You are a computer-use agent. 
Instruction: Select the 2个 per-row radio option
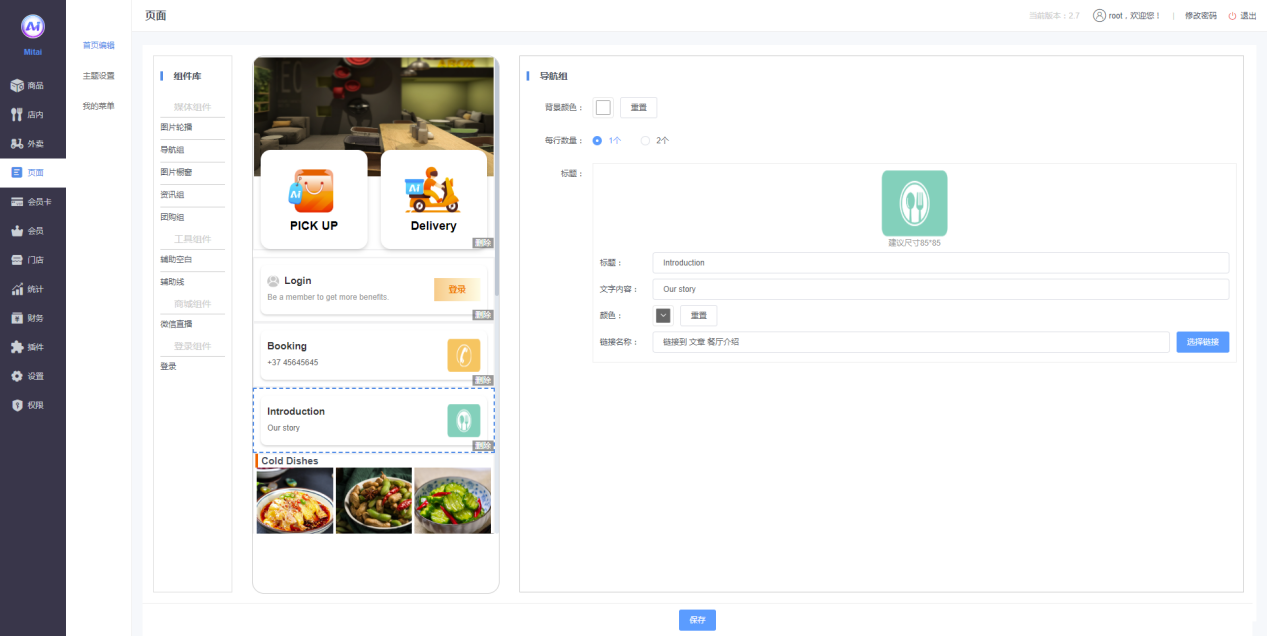pyautogui.click(x=645, y=141)
